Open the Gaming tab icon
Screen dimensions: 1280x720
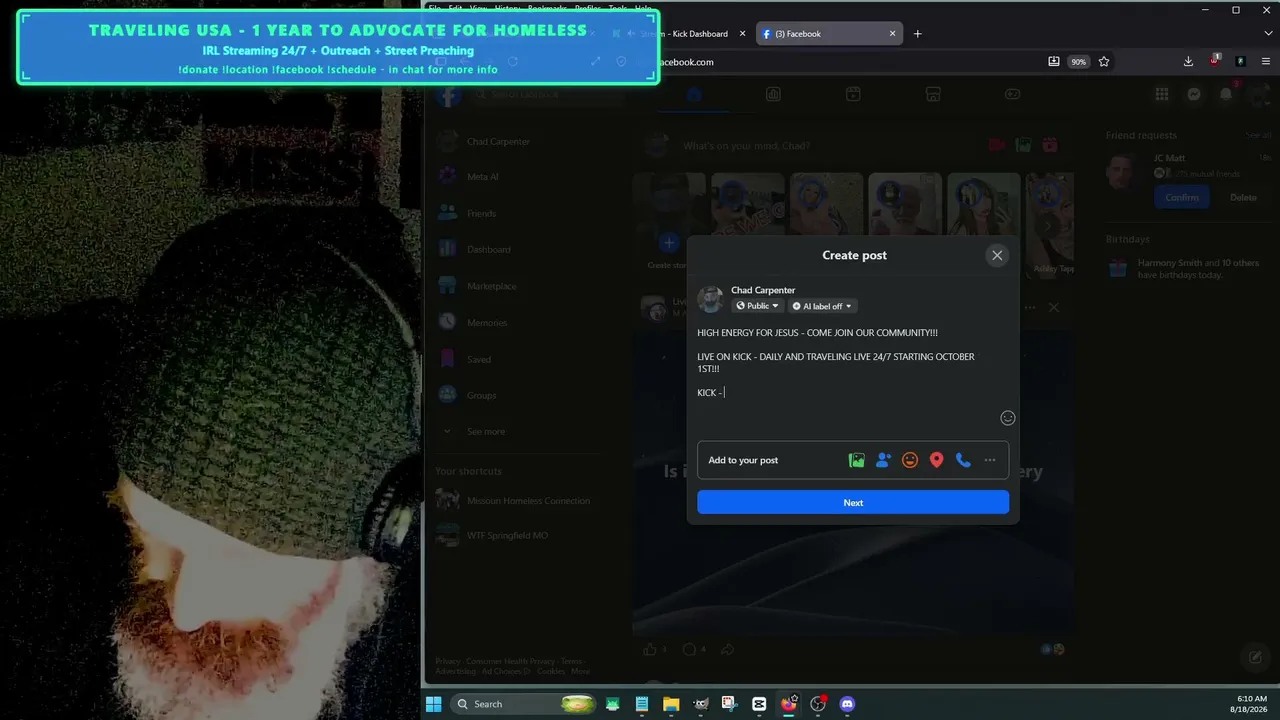[x=1012, y=94]
